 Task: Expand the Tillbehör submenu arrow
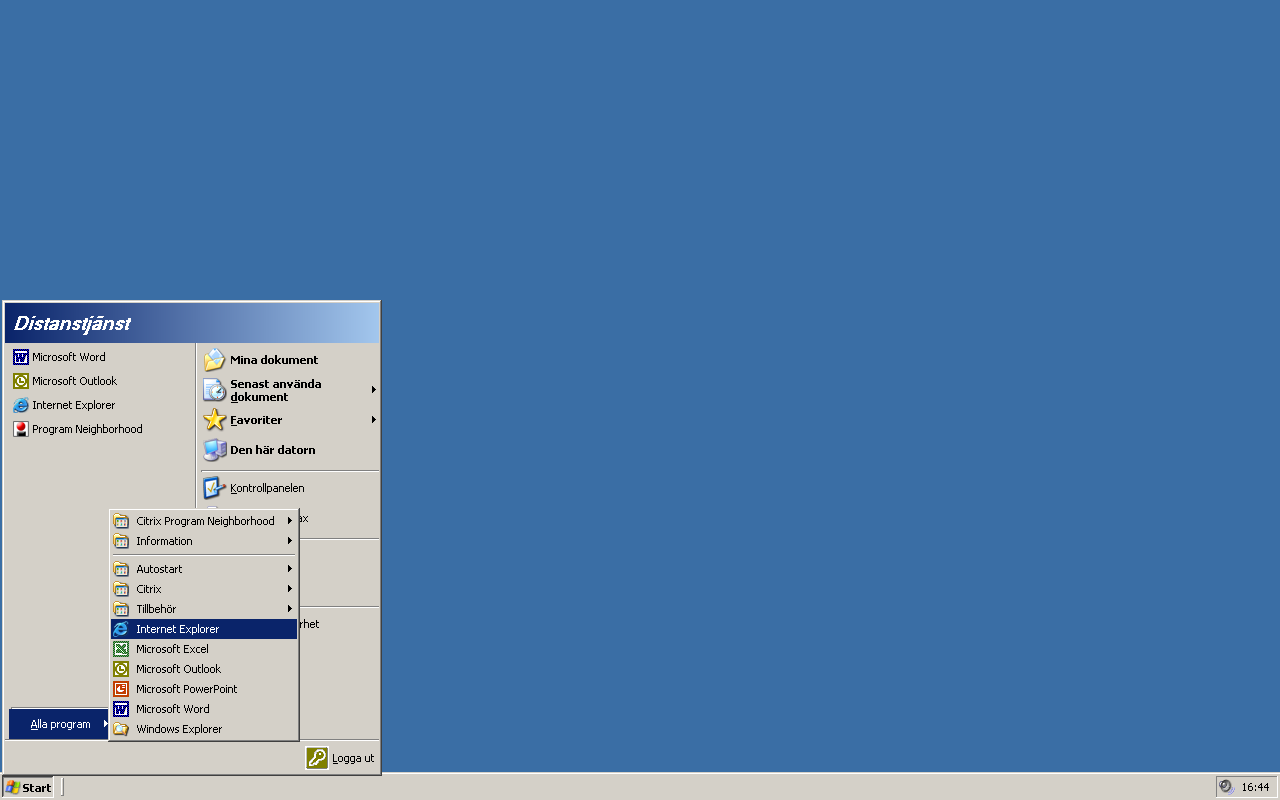pyautogui.click(x=290, y=609)
